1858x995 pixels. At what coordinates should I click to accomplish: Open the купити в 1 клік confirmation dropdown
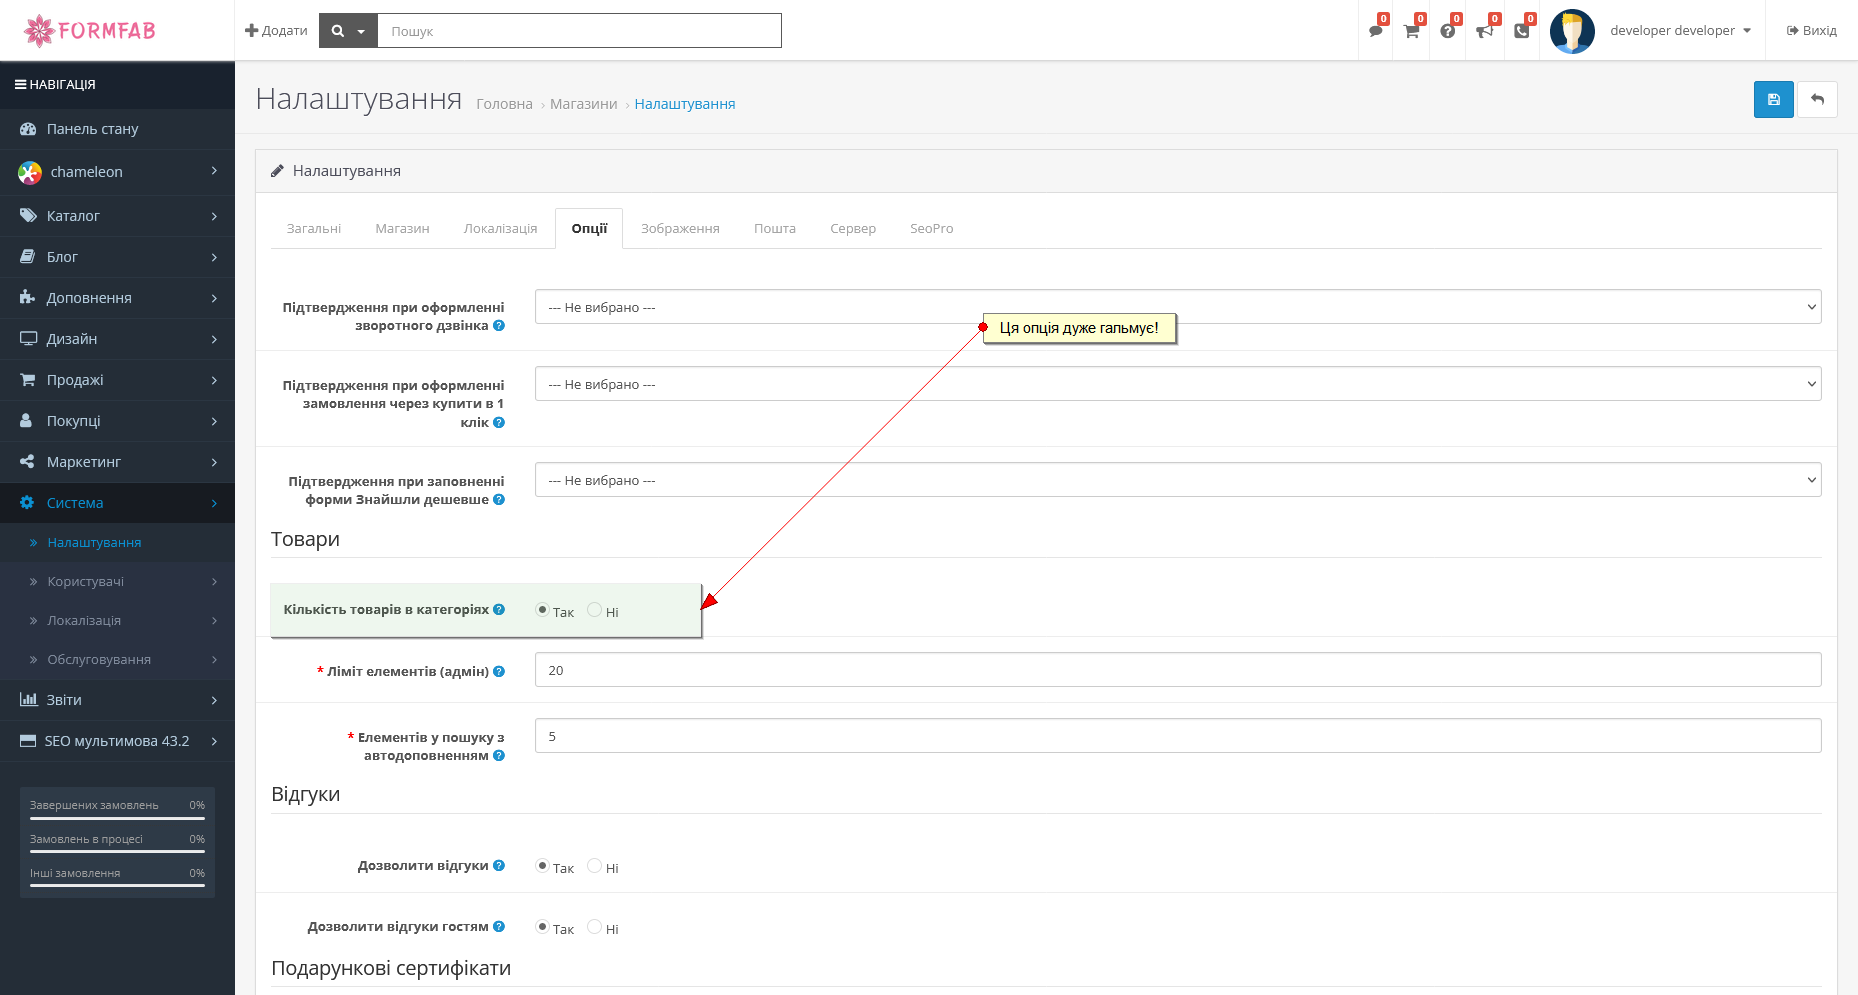1178,384
